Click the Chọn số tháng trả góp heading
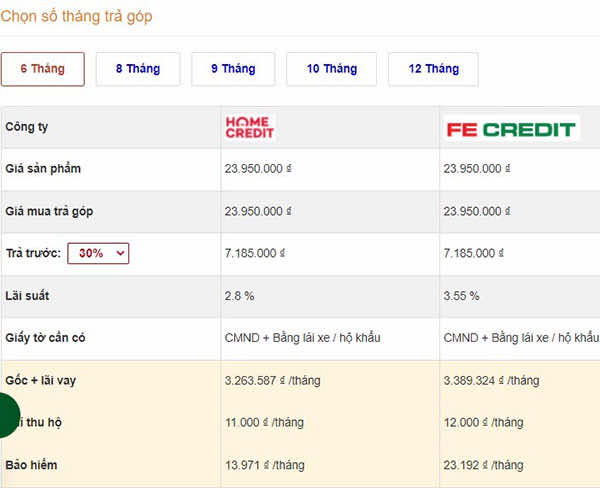Viewport: 600px width, 488px height. (77, 16)
